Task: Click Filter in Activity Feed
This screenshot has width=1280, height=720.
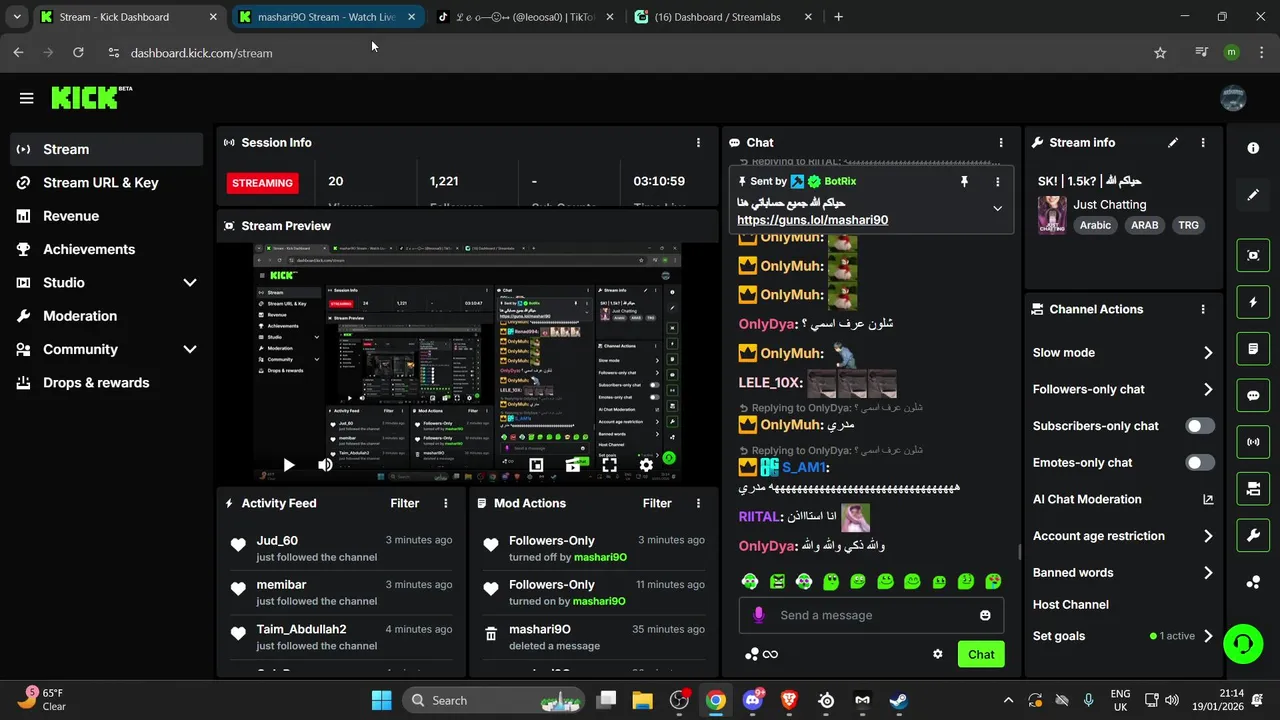Action: [404, 503]
